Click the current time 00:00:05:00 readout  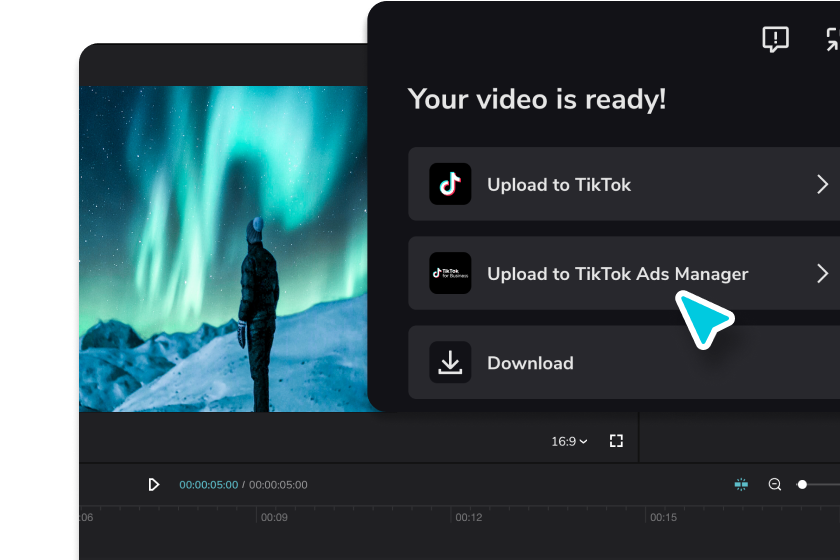208,485
